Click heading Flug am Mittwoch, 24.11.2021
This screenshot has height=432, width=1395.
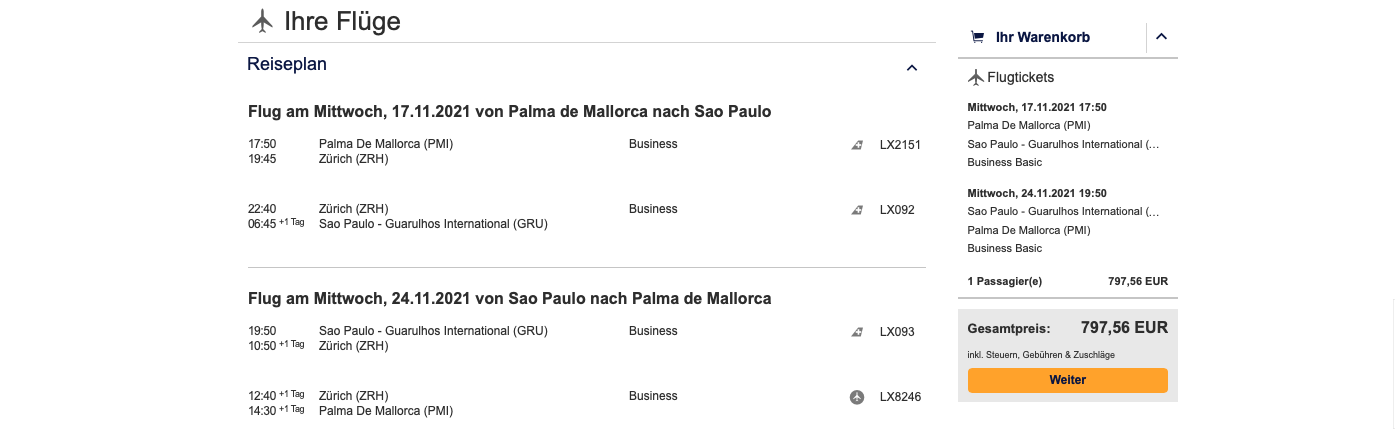[509, 298]
